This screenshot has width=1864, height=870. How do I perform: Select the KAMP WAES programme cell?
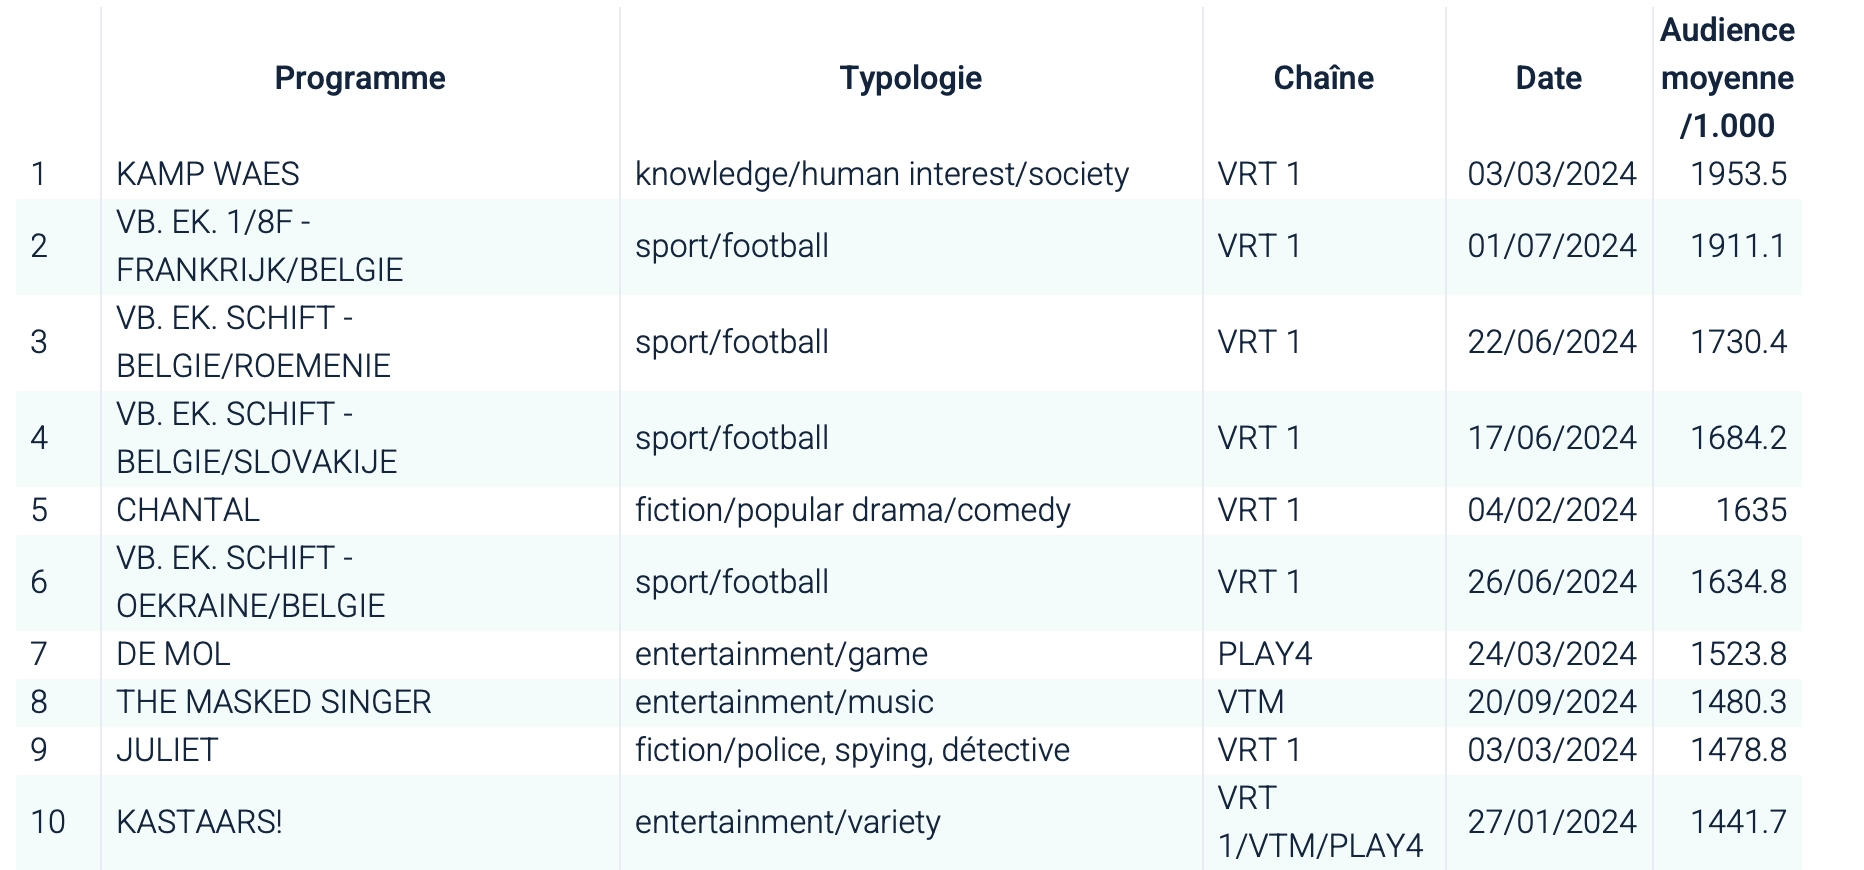click(208, 174)
